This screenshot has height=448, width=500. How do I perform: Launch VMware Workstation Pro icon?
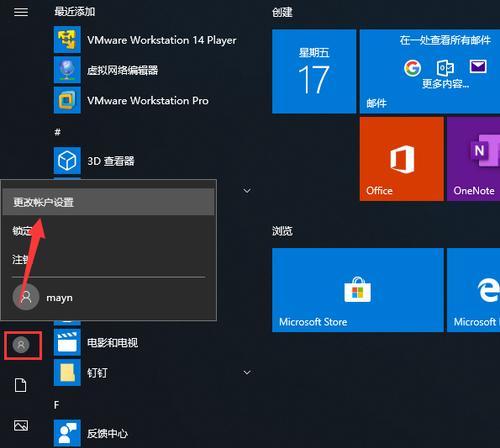coord(67,100)
